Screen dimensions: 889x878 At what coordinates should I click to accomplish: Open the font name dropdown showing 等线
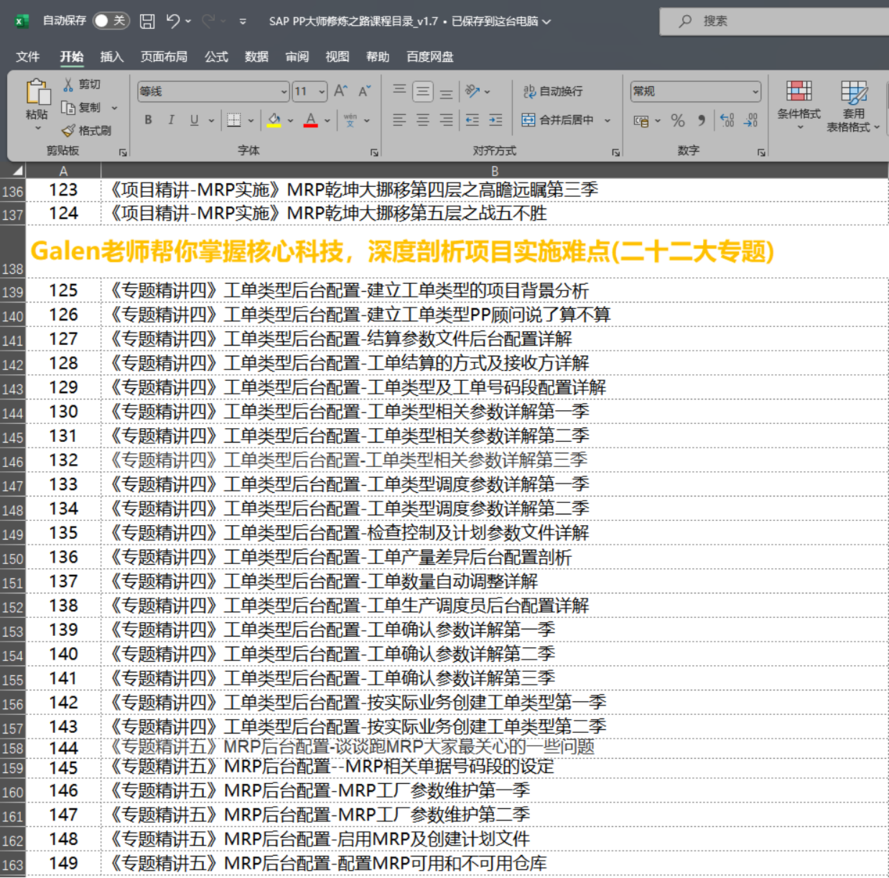coord(284,91)
